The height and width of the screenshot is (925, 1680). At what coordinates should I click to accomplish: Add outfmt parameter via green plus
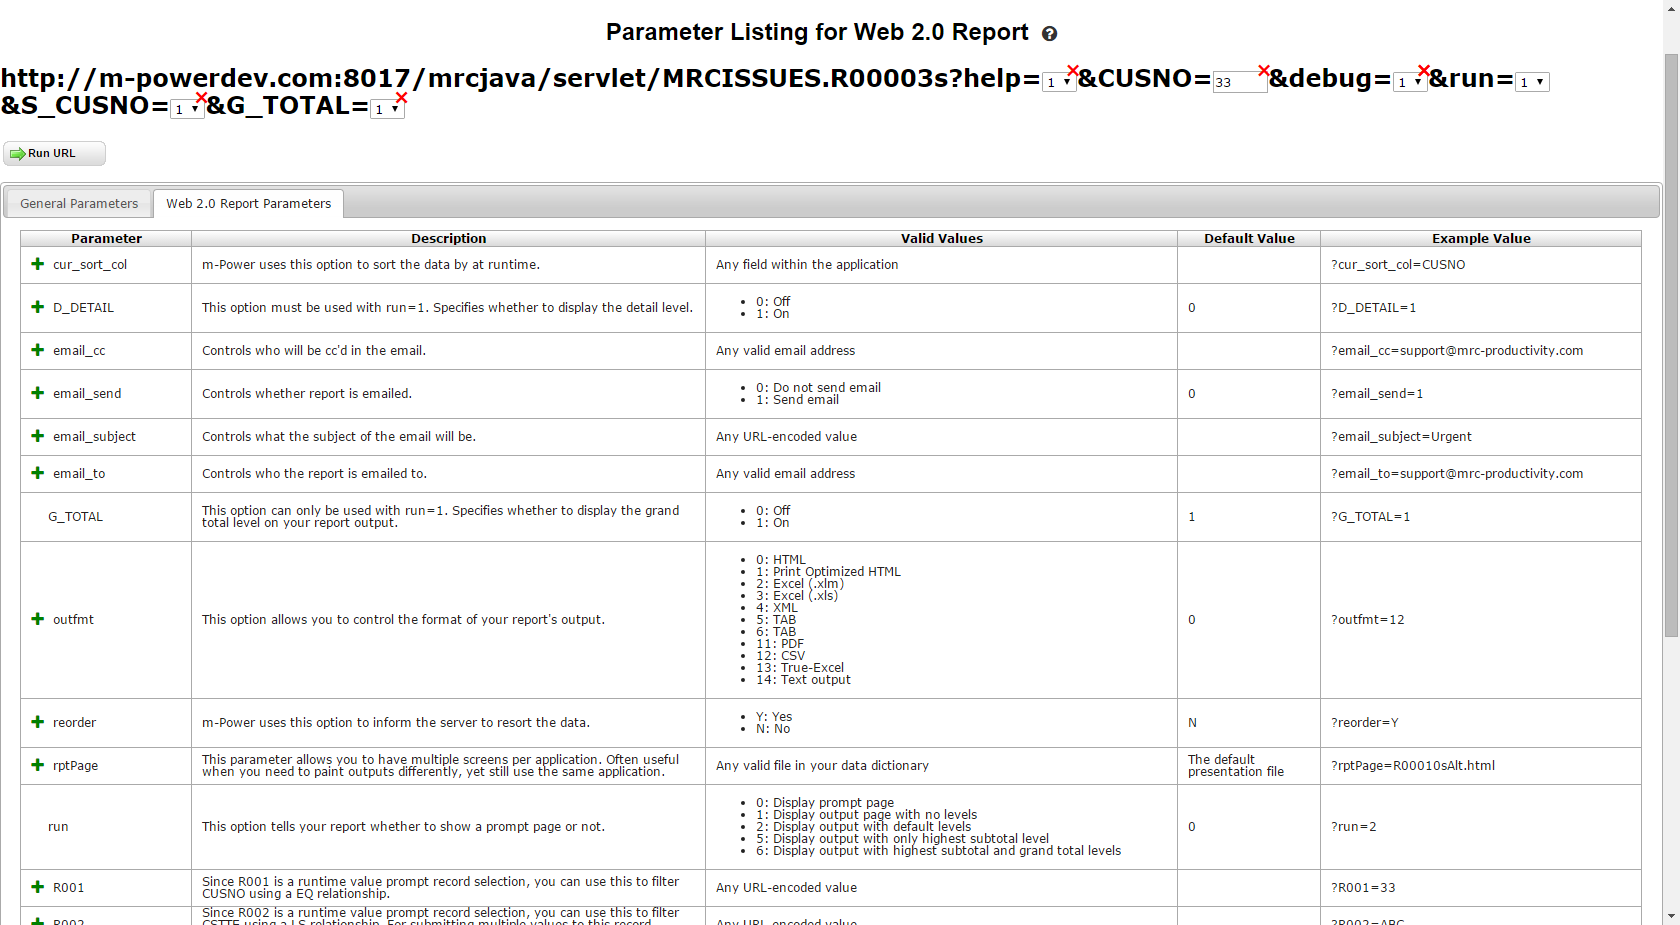coord(37,619)
